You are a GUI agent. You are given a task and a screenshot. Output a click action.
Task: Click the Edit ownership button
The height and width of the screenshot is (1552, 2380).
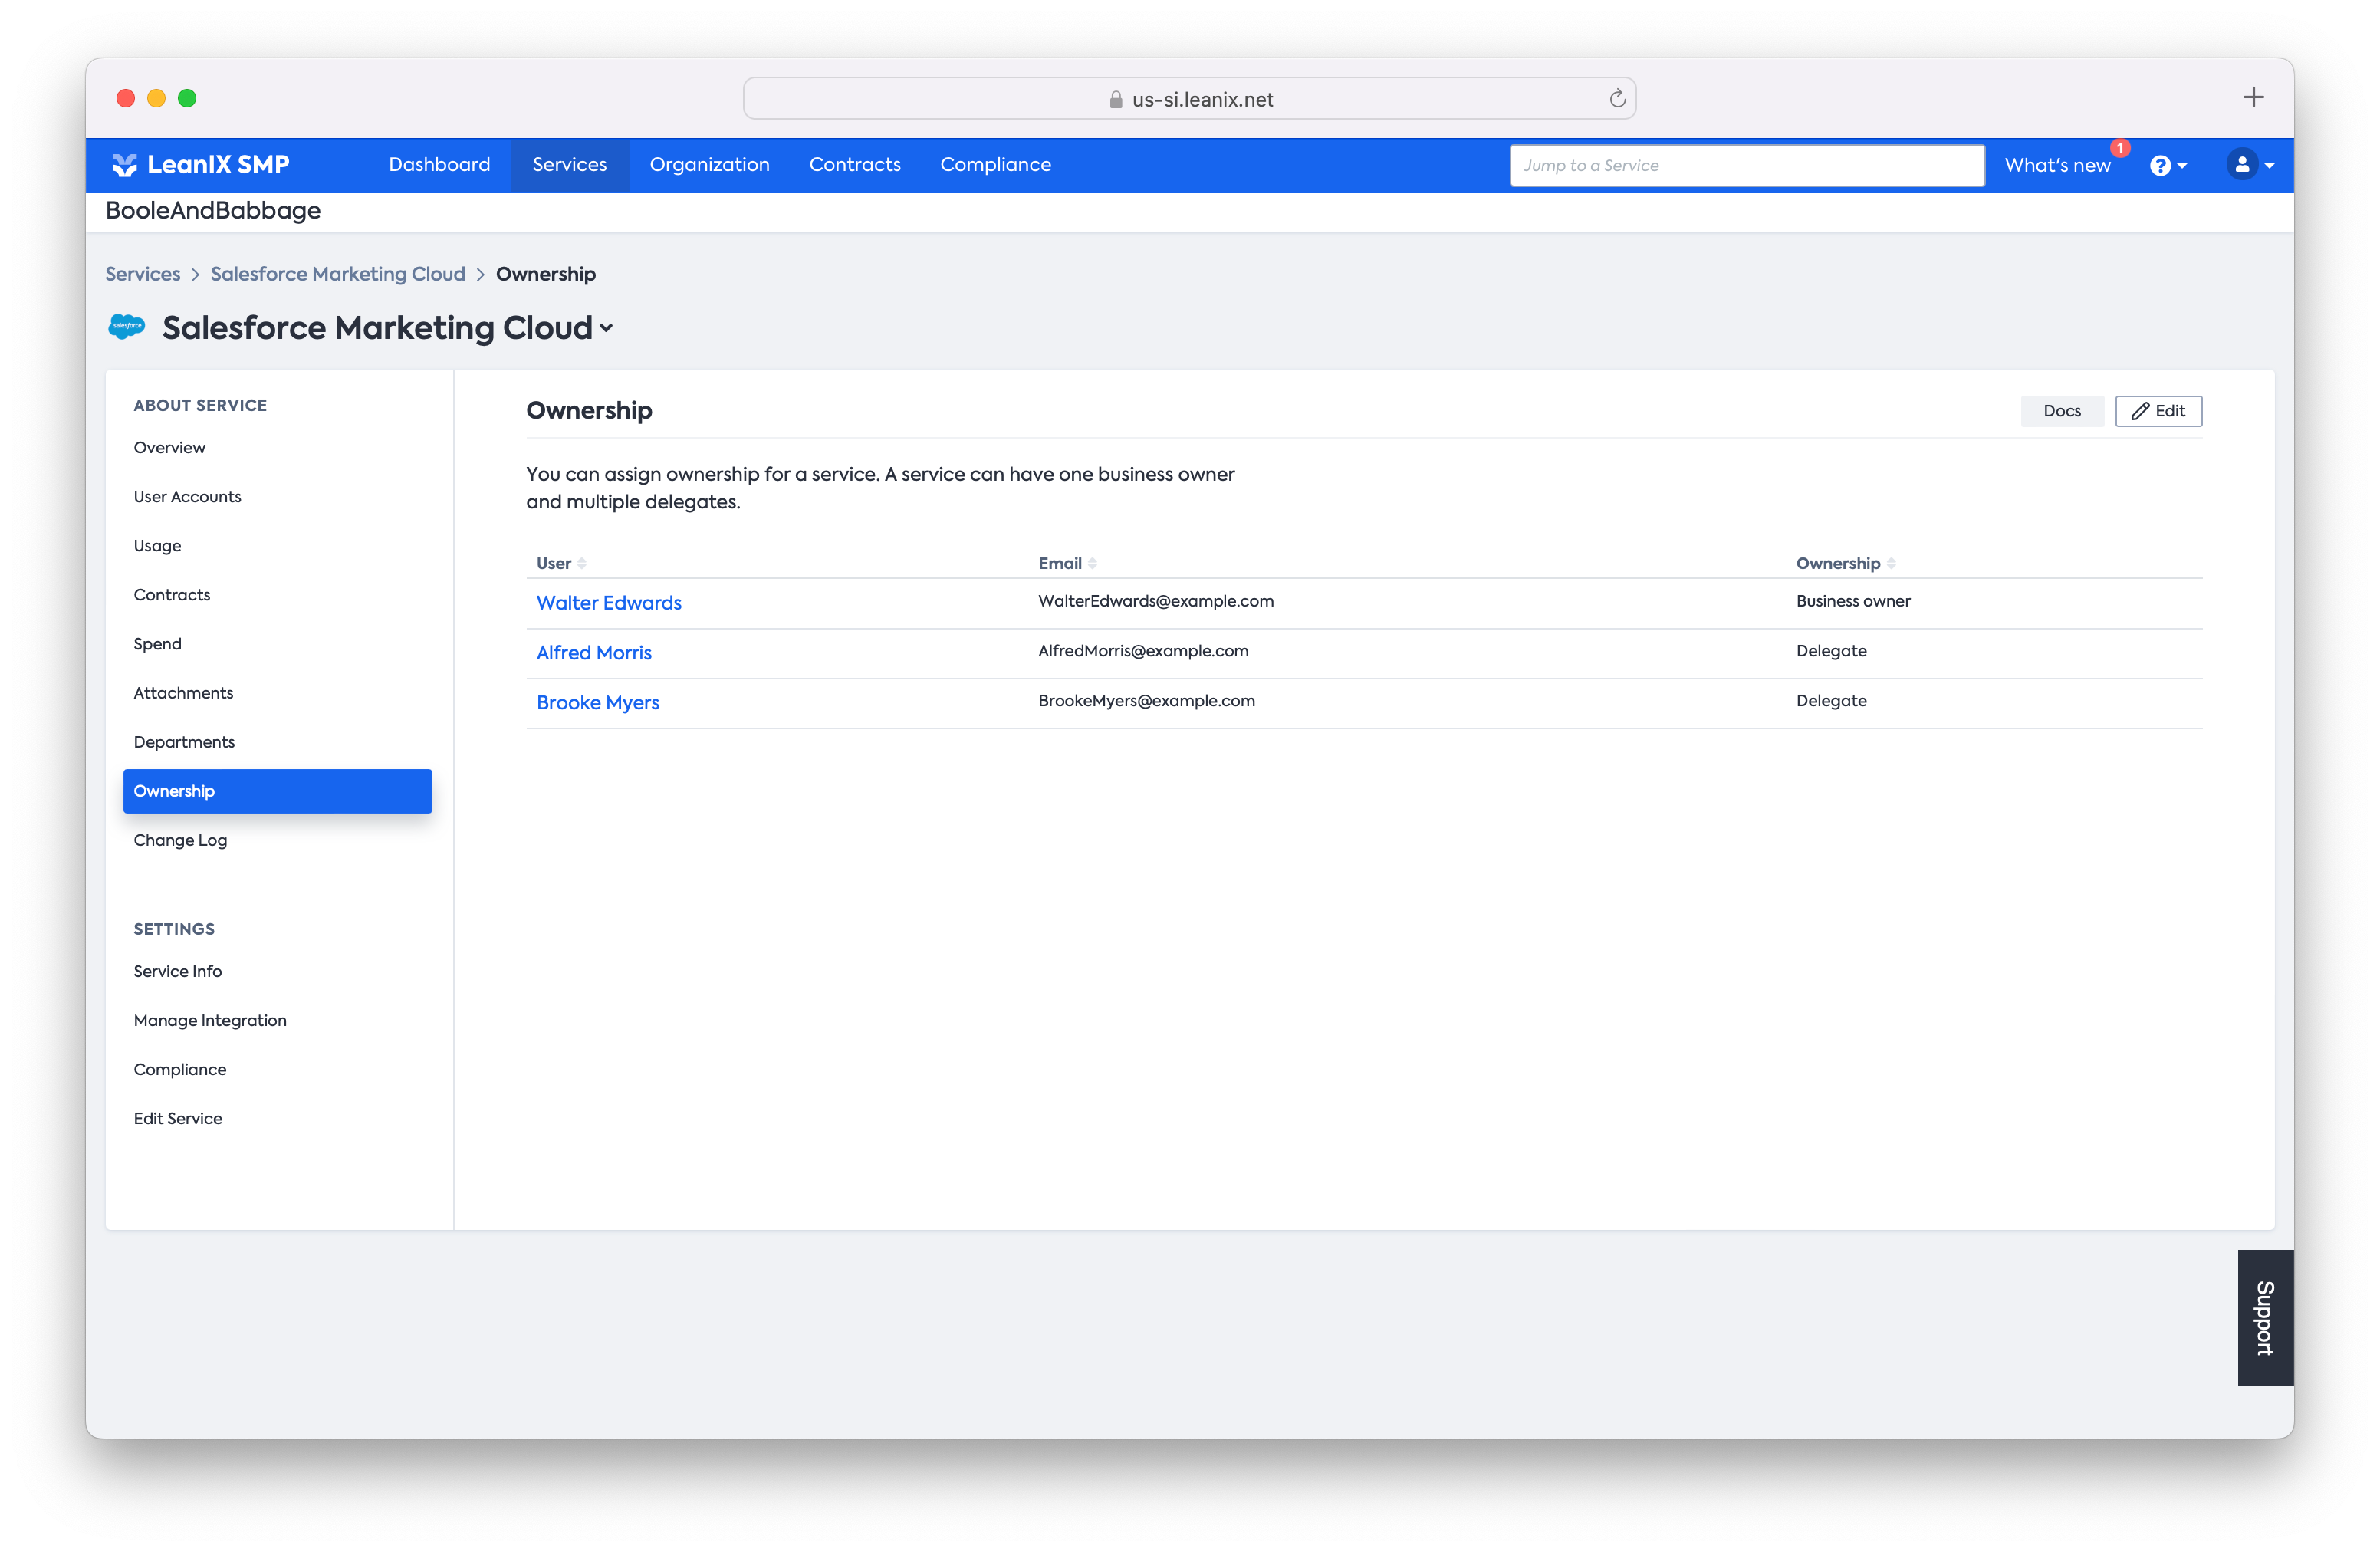coord(2158,411)
